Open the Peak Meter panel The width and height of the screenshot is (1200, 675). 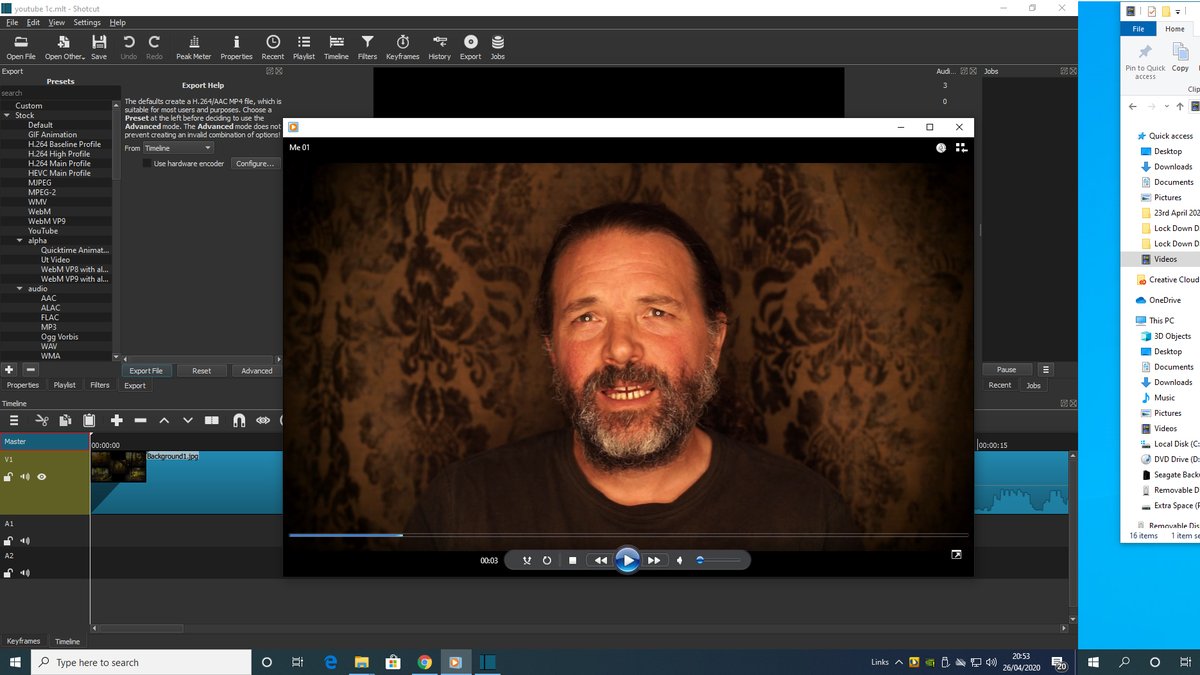[193, 47]
